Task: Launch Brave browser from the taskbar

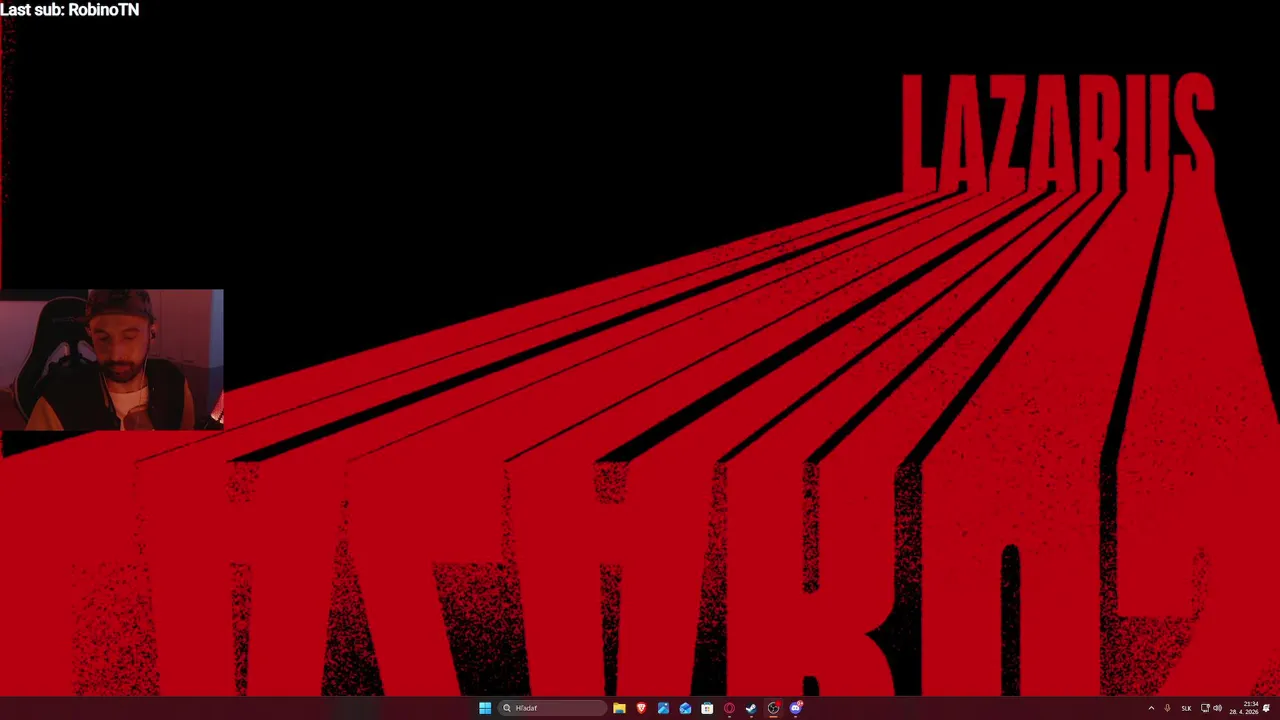Action: [641, 708]
